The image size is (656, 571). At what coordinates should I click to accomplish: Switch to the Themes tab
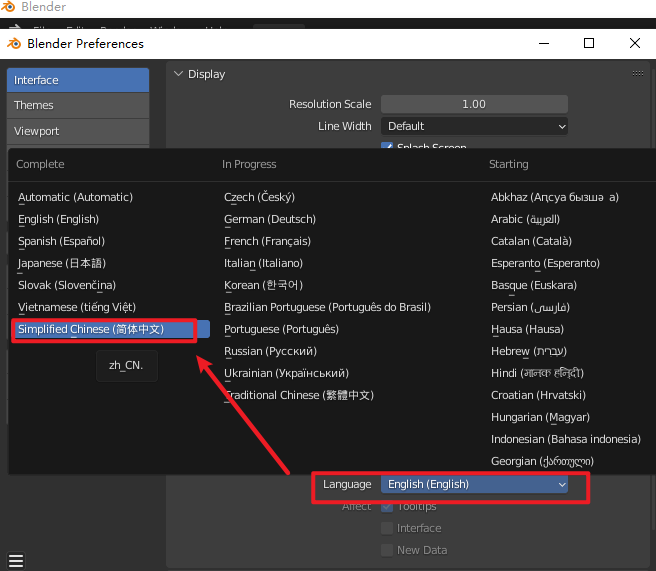(77, 105)
